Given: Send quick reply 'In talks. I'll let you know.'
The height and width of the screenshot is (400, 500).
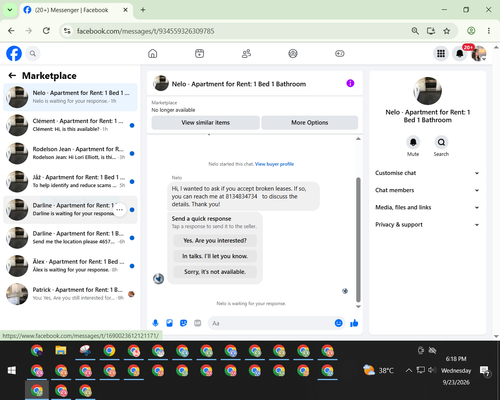Looking at the screenshot, I should pyautogui.click(x=215, y=256).
